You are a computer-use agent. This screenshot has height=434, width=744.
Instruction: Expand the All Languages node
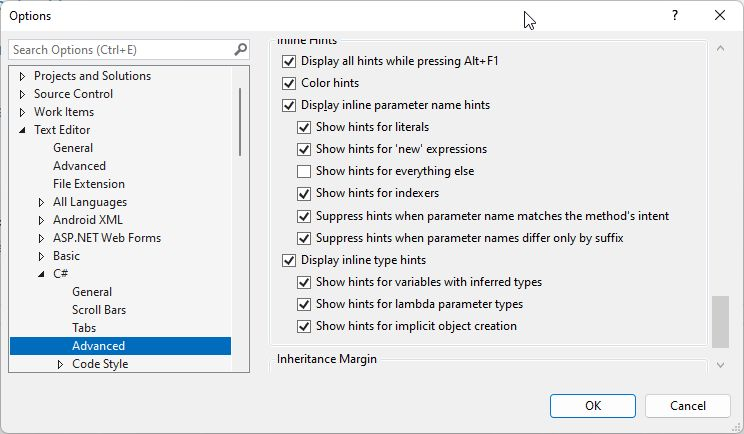pyautogui.click(x=41, y=203)
